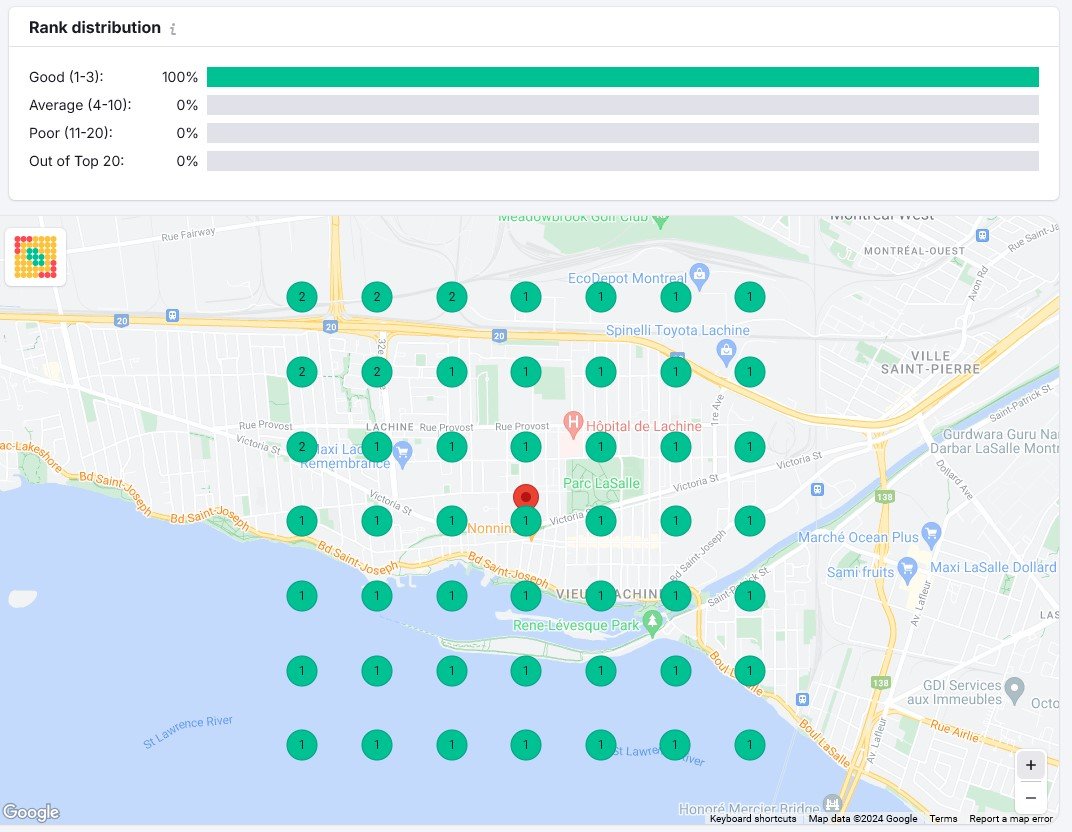1072x832 pixels.
Task: Click Honoré Mercier Bridge landmark icon
Action: tap(831, 803)
